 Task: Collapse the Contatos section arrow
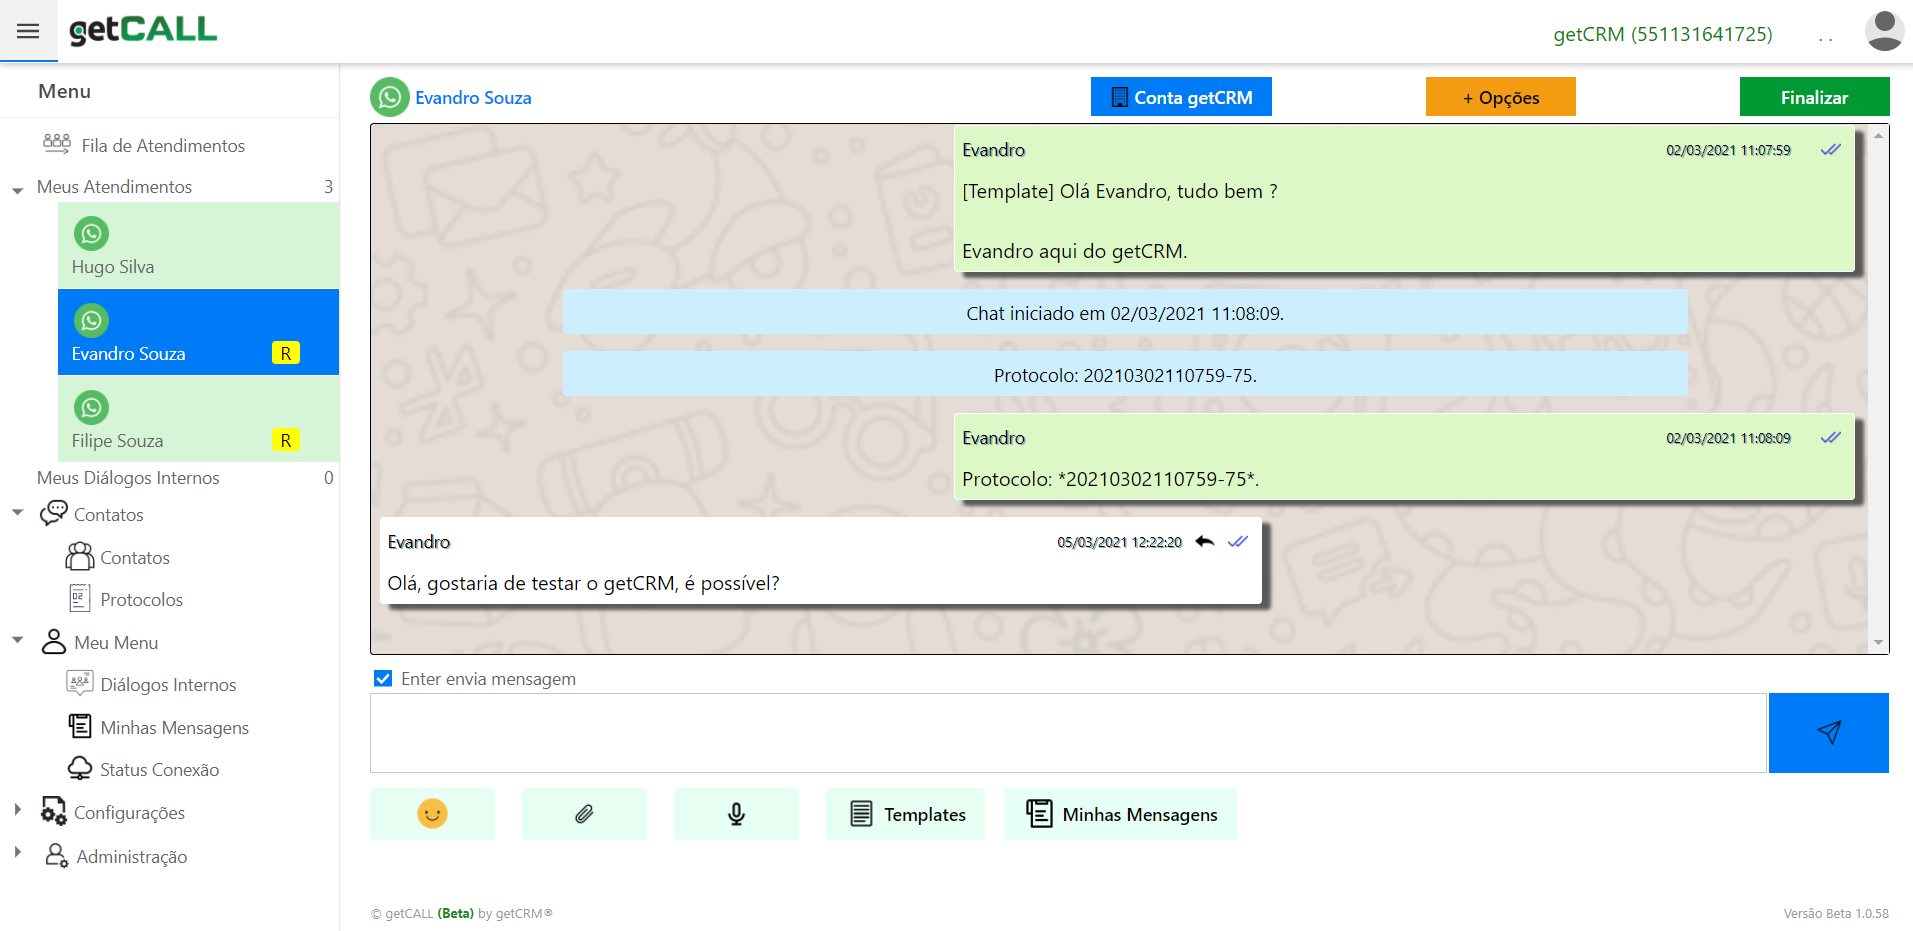pyautogui.click(x=18, y=512)
